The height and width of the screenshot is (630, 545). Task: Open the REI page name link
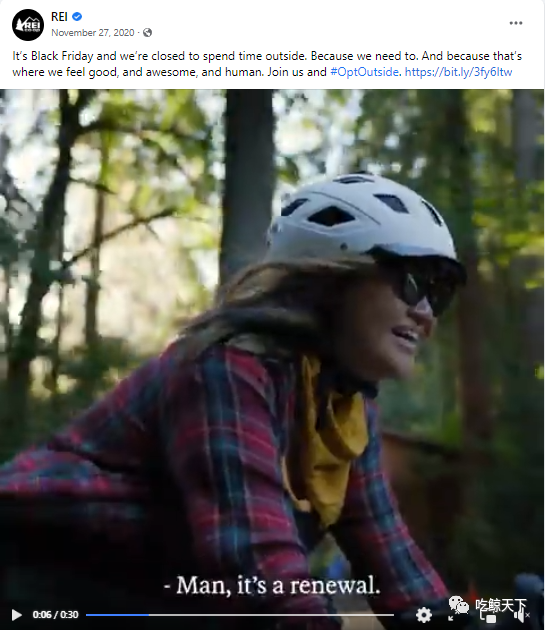(59, 16)
